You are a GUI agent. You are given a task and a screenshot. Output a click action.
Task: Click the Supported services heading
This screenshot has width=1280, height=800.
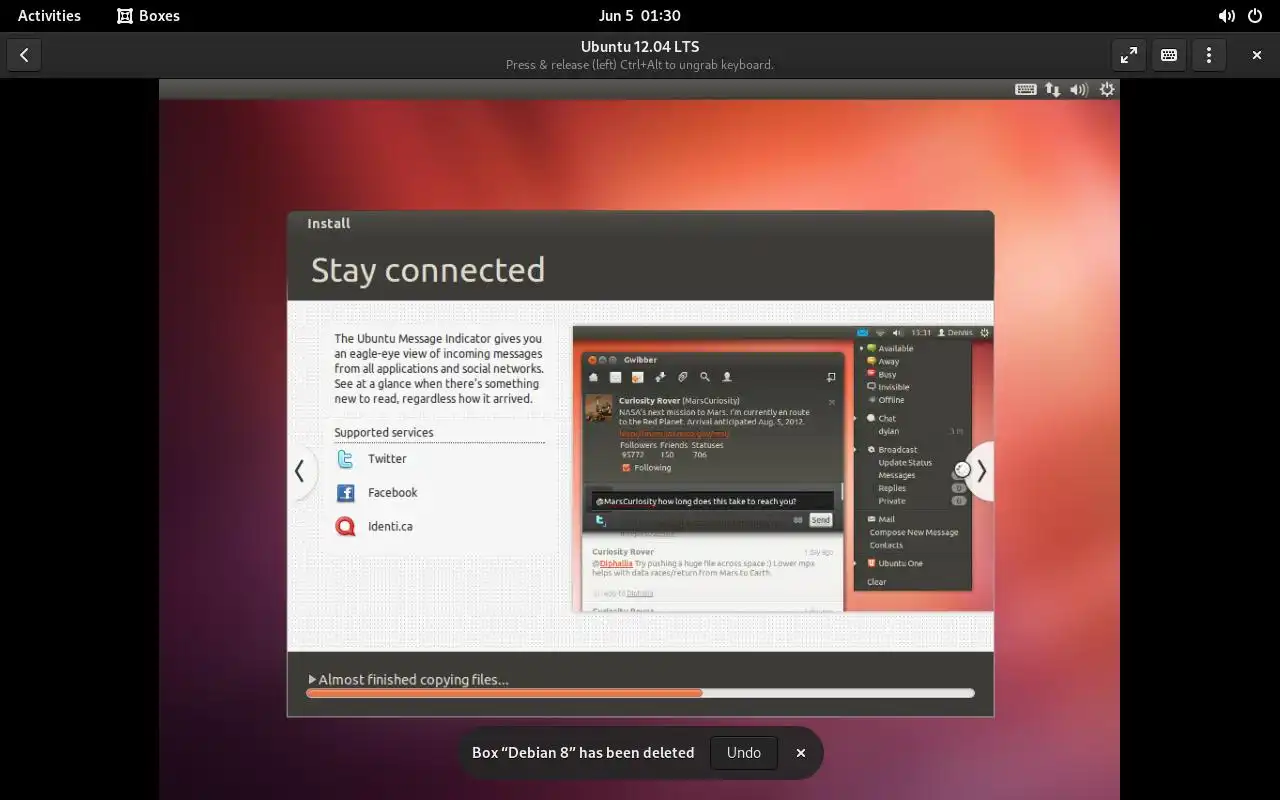click(x=384, y=433)
